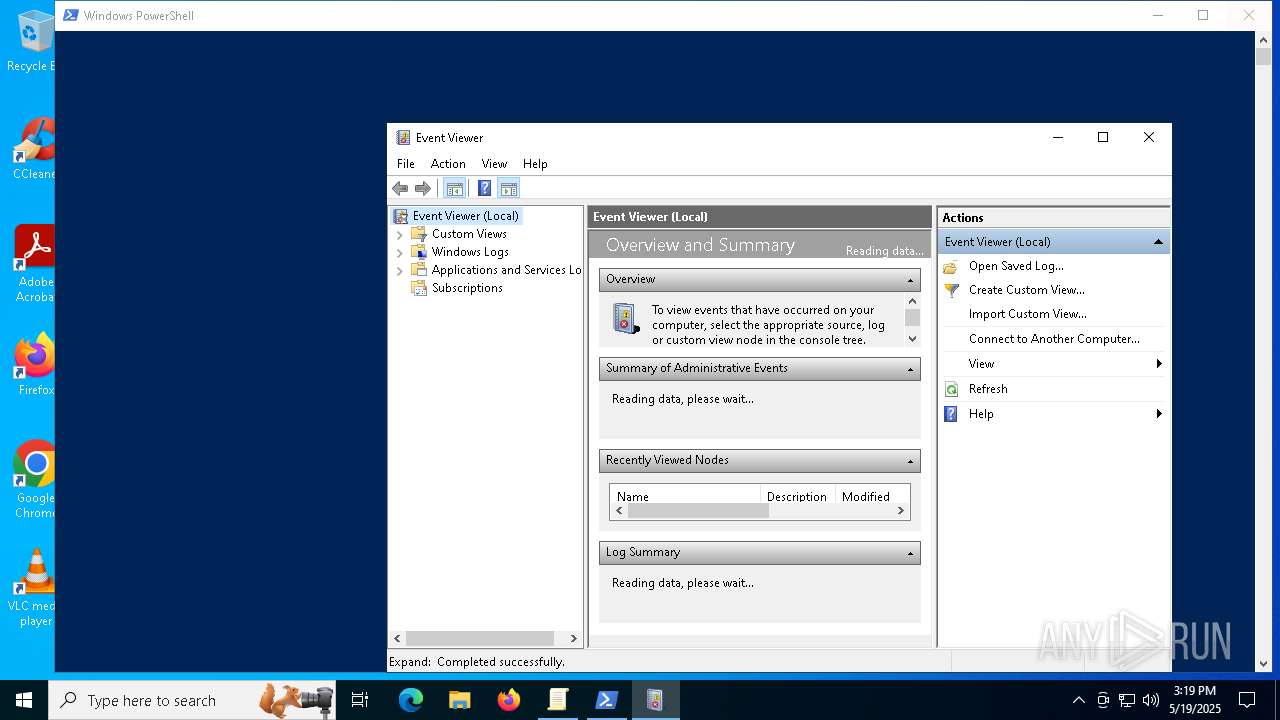Viewport: 1280px width, 720px height.
Task: Expand the Custom Views tree node
Action: click(400, 235)
